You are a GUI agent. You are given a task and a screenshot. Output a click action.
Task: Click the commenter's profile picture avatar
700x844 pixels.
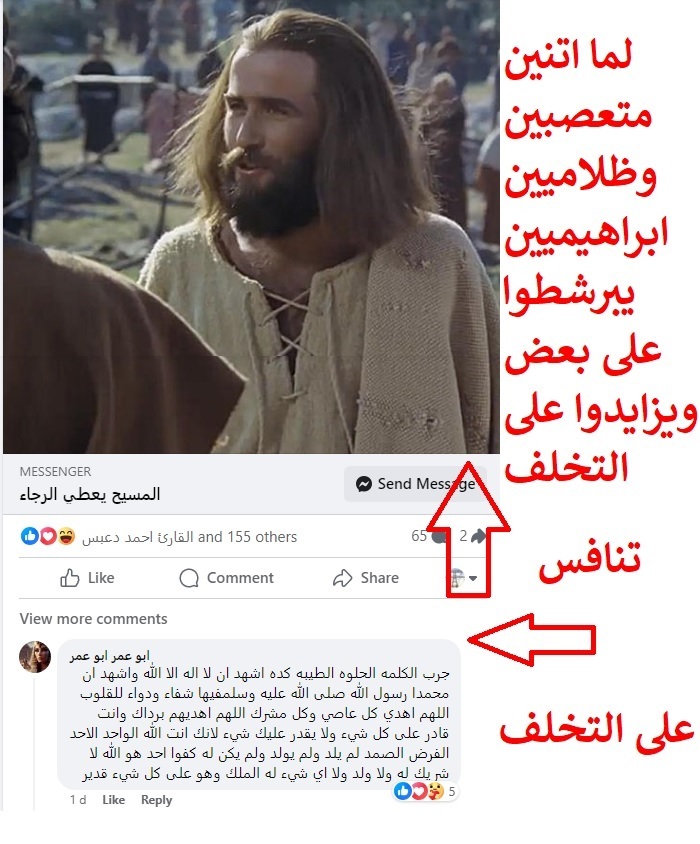tap(35, 657)
